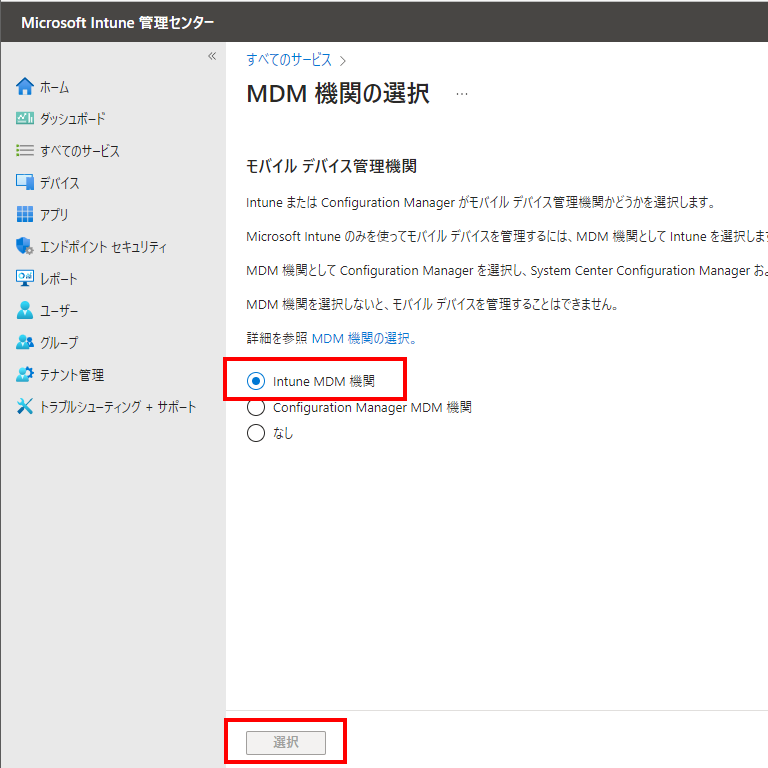The width and height of the screenshot is (768, 768).
Task: Select Intune MDM 機関 radio button
Action: coord(256,381)
